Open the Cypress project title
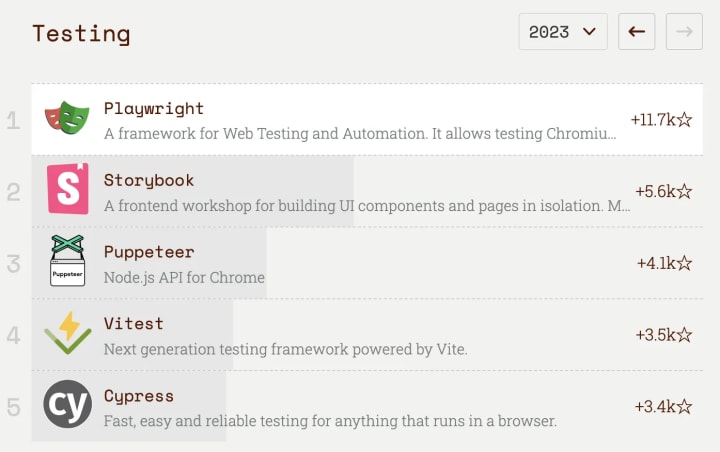Screen dimensions: 720x452 [x=139, y=396]
